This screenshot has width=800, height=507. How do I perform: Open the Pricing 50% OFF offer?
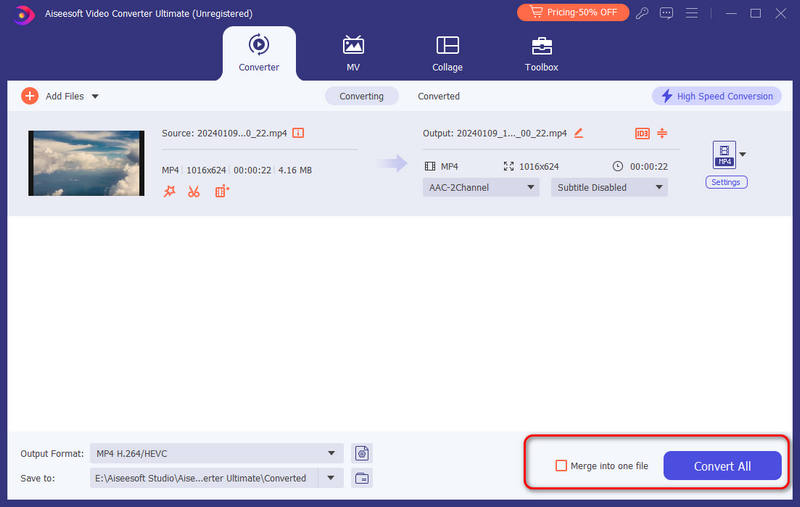pyautogui.click(x=572, y=12)
